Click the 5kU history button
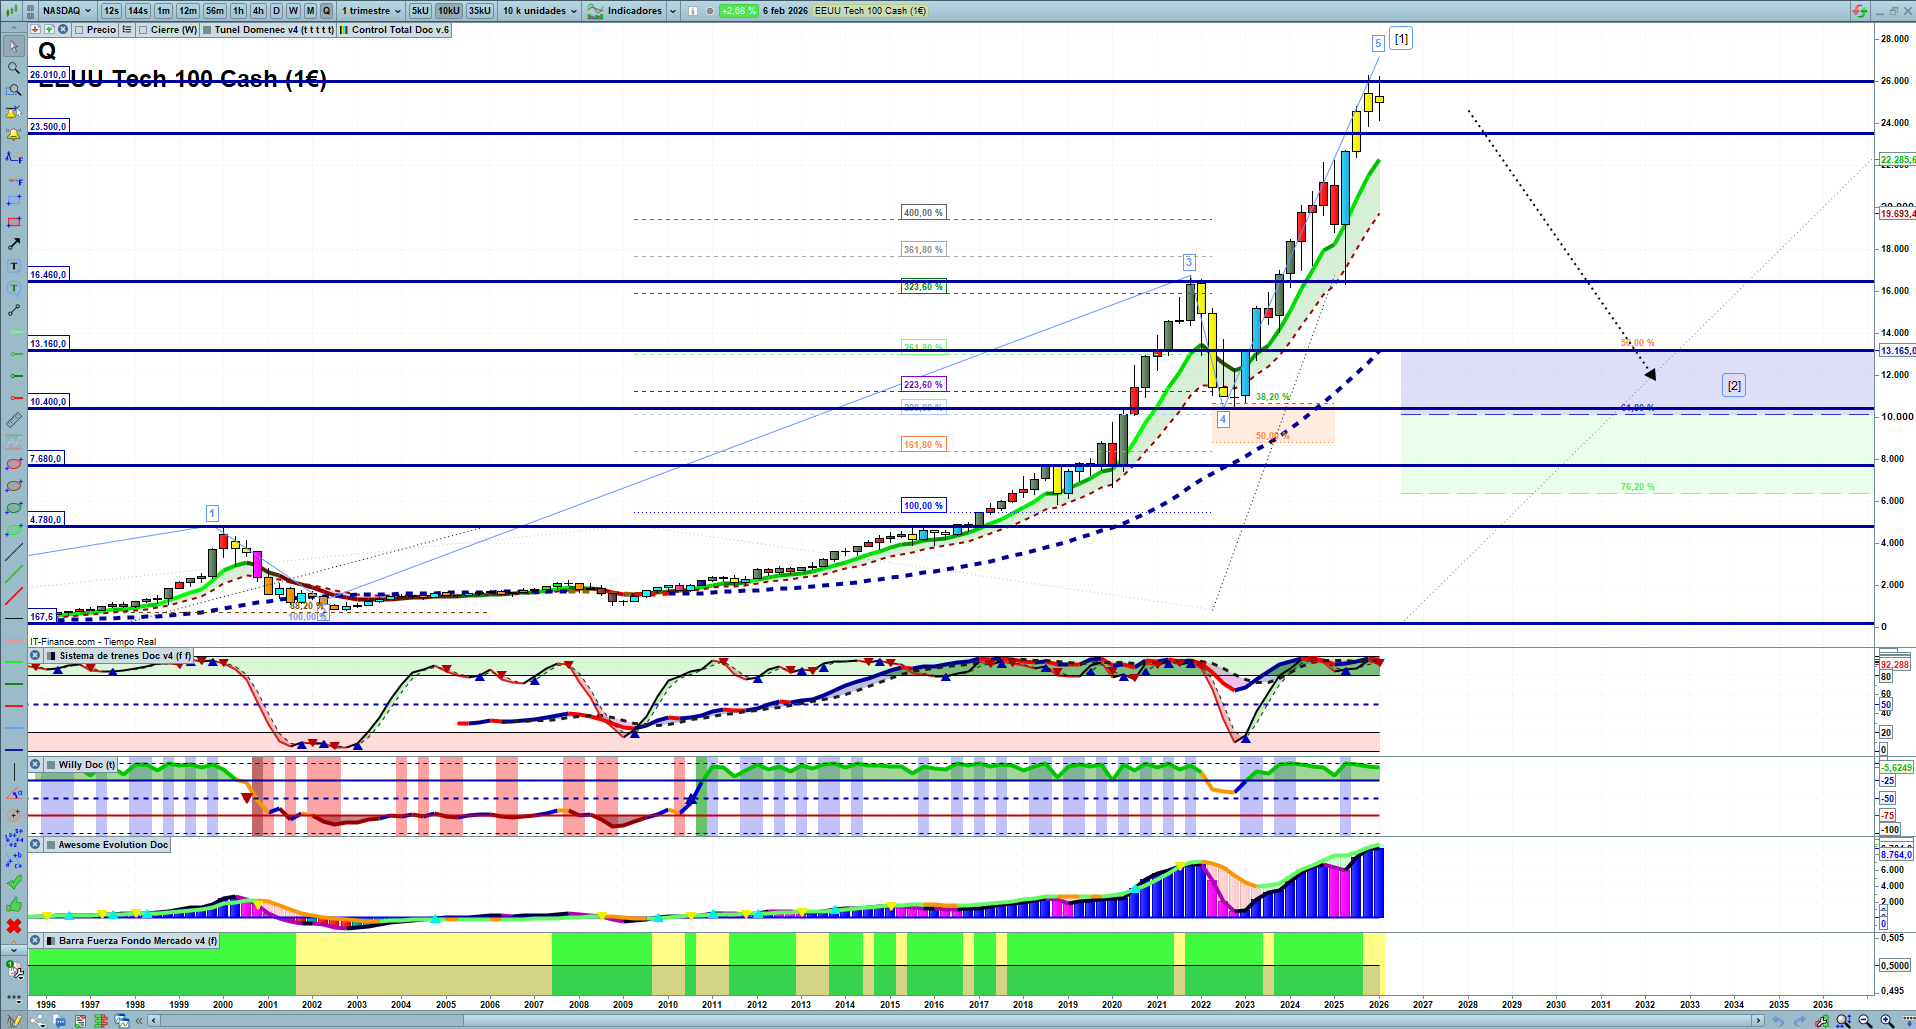 tap(420, 11)
